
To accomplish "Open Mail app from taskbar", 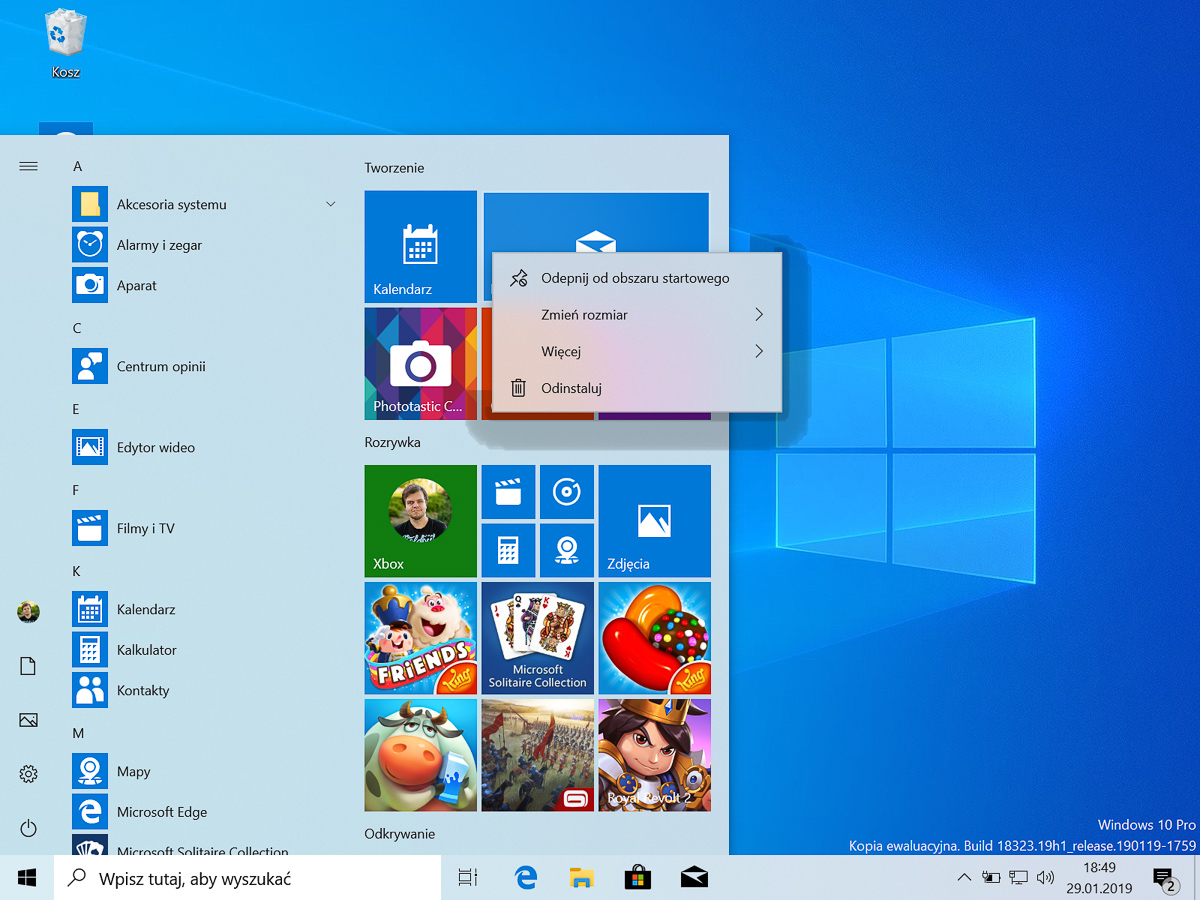I will click(x=694, y=878).
